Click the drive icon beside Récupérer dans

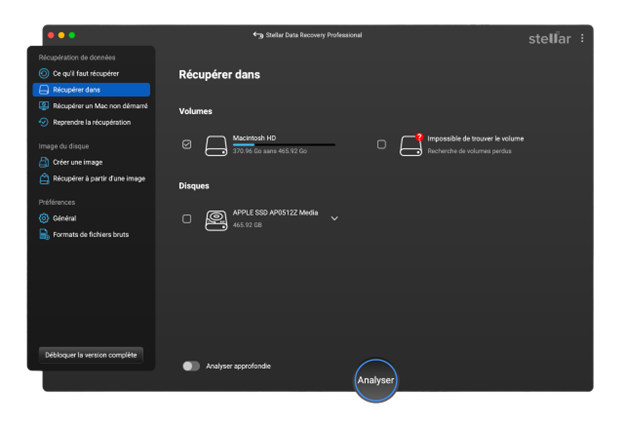click(44, 90)
